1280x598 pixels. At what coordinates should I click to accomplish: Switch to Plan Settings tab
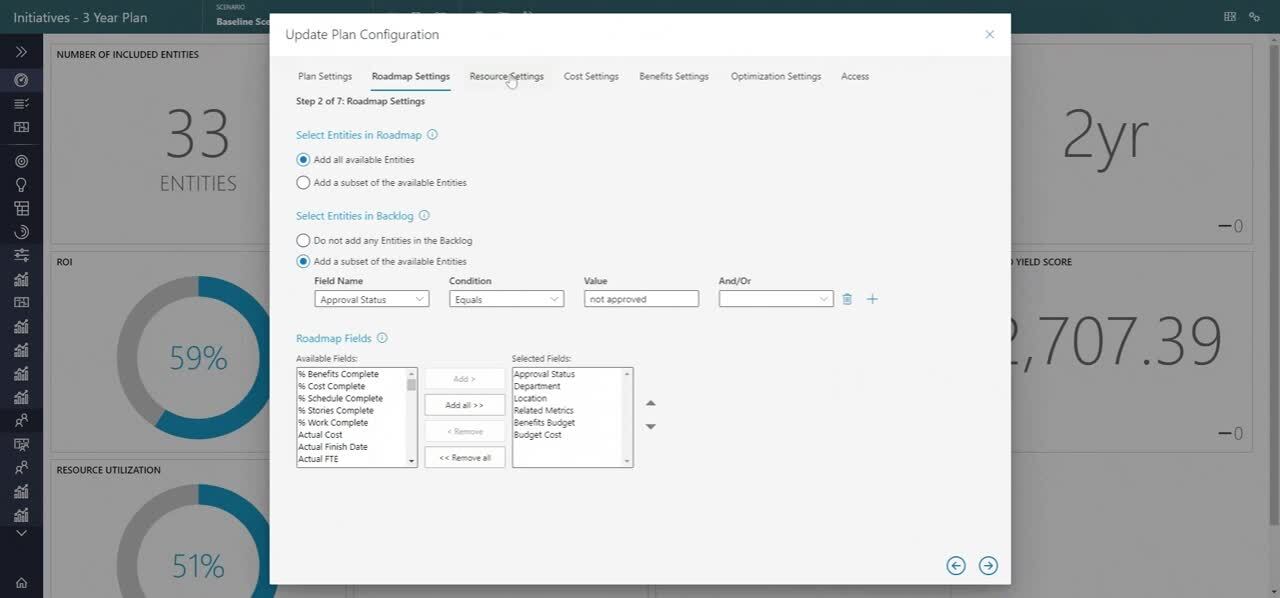click(325, 76)
